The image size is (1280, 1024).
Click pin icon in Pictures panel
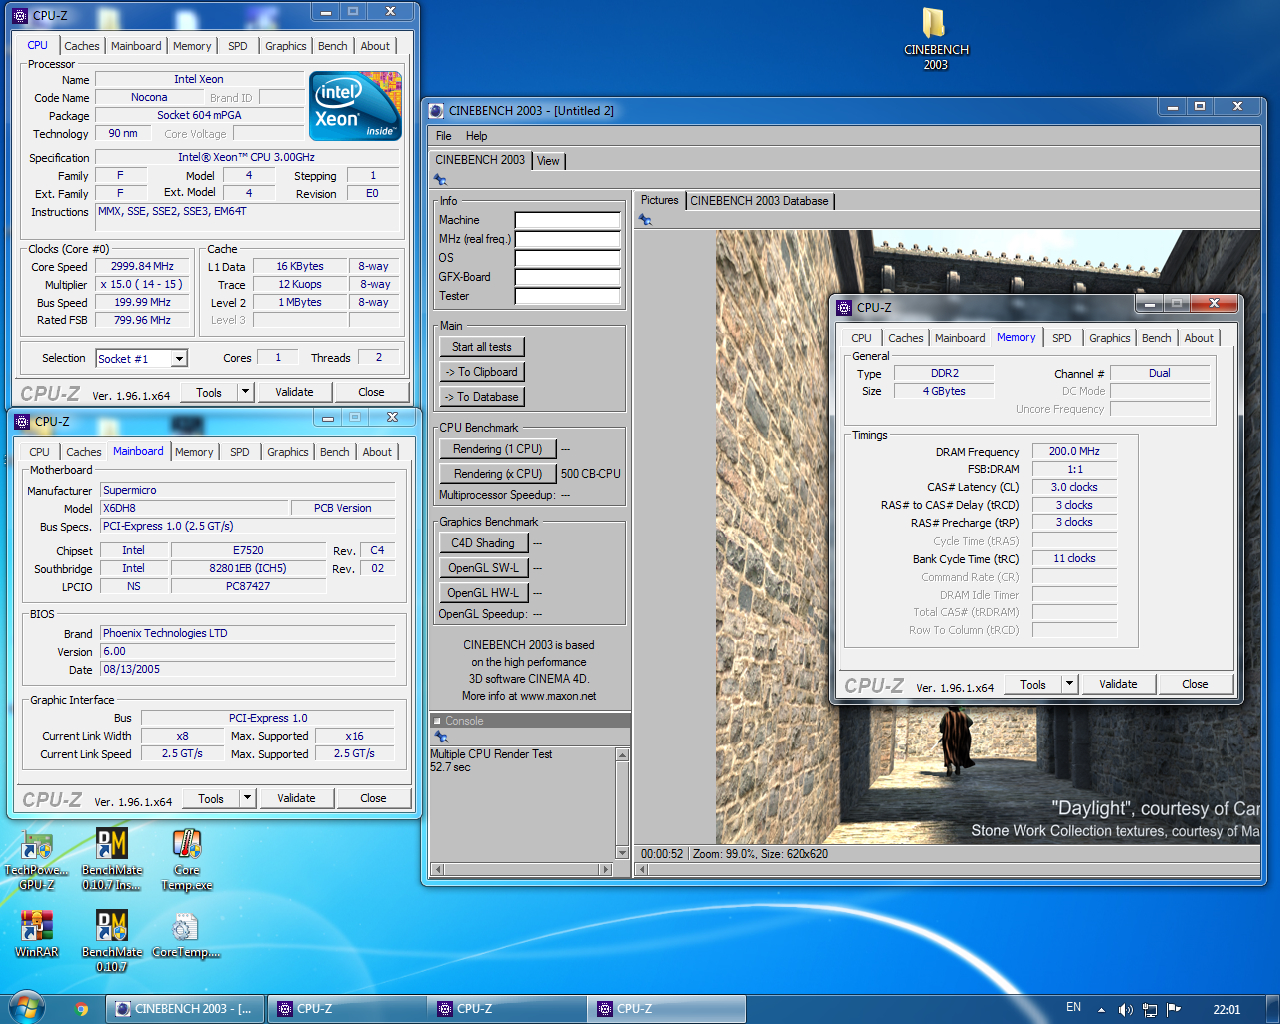(645, 220)
